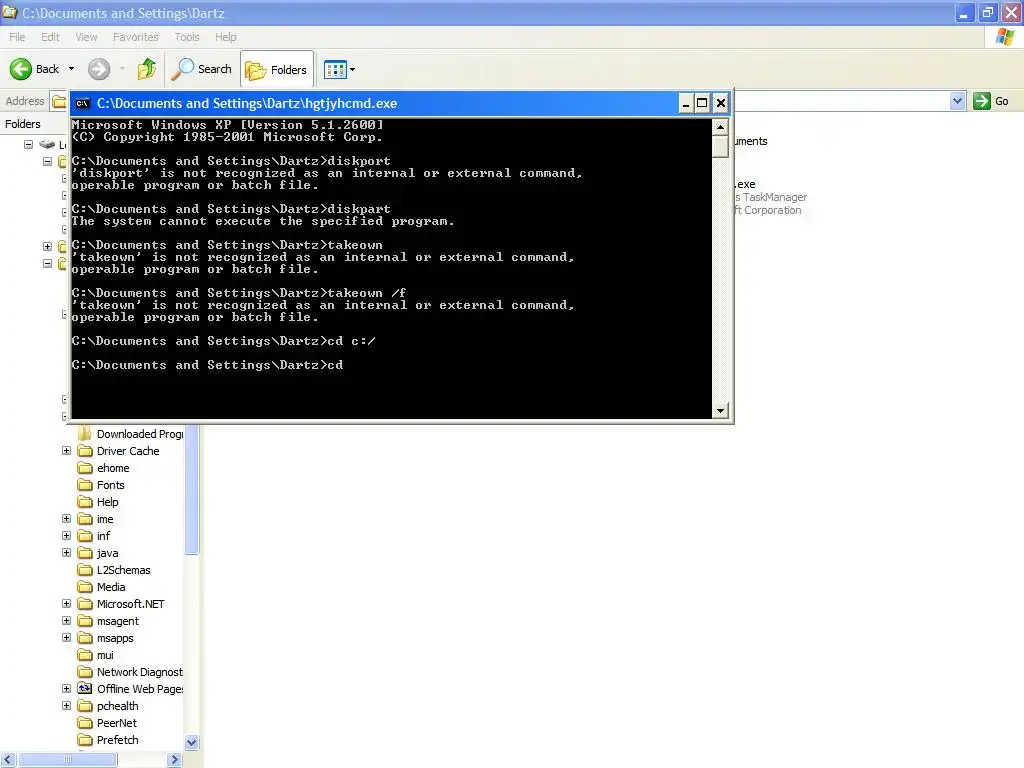The height and width of the screenshot is (768, 1024).
Task: Open the Edit menu
Action: pos(50,37)
